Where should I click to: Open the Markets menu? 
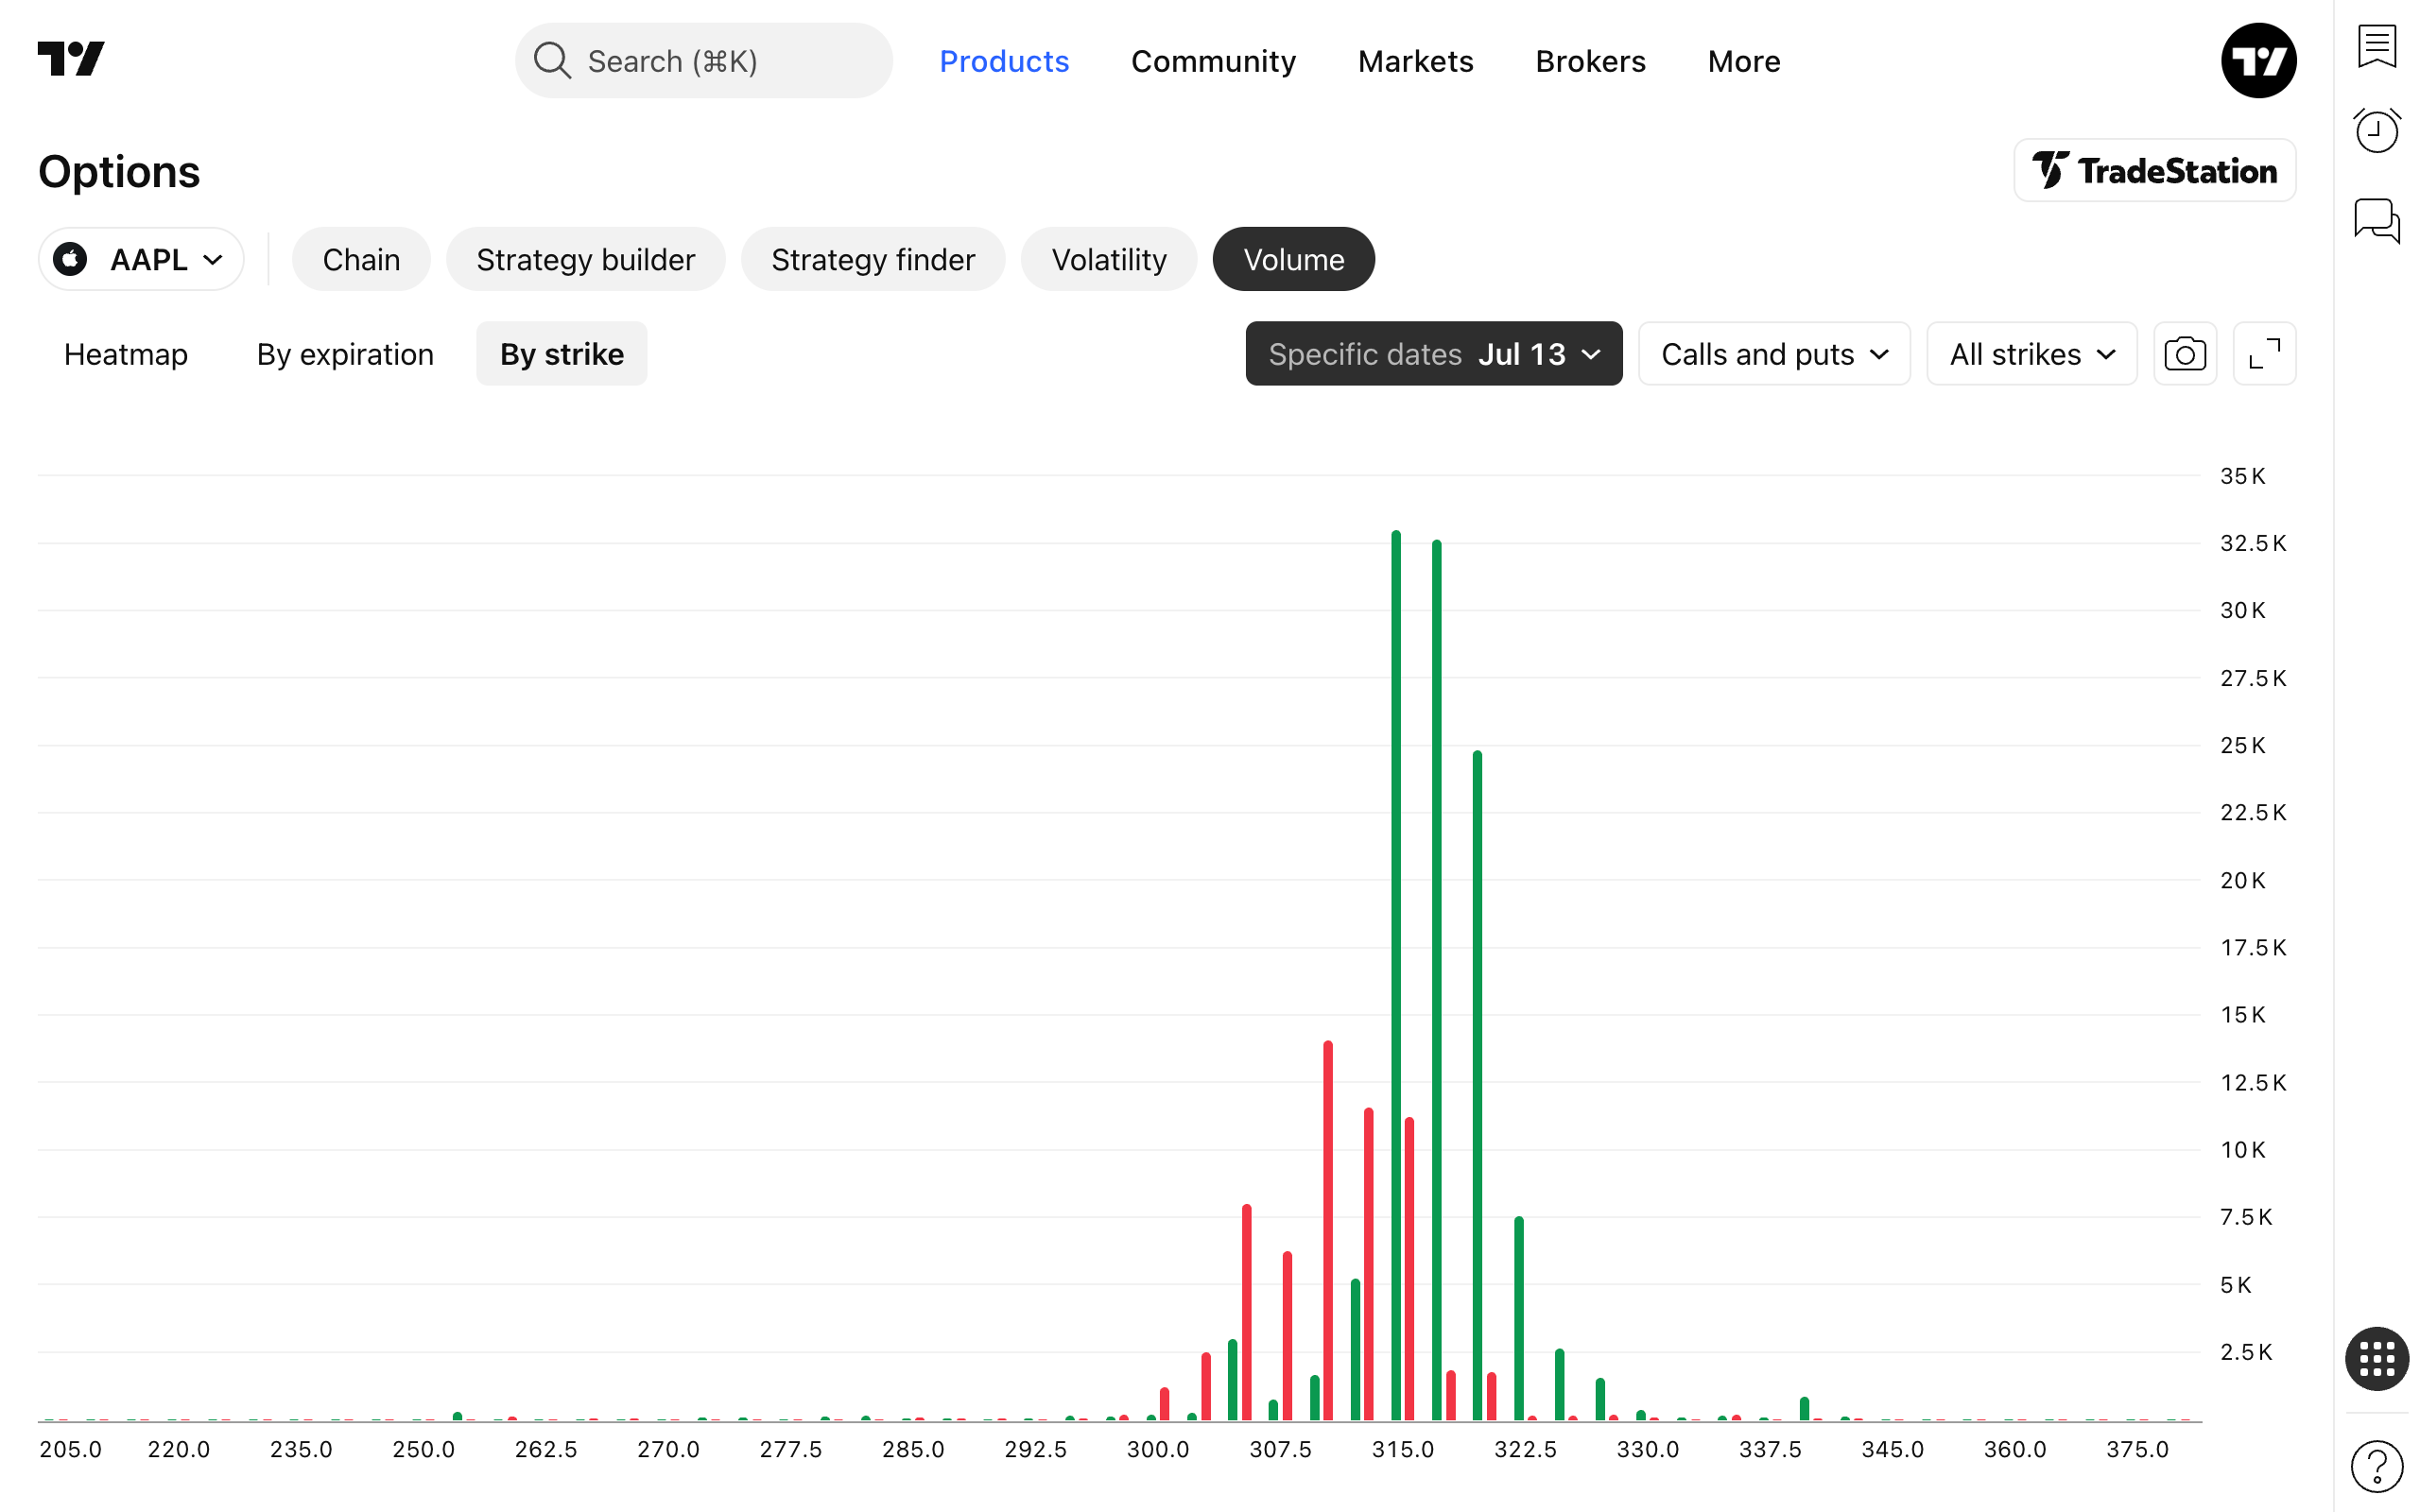coord(1415,61)
